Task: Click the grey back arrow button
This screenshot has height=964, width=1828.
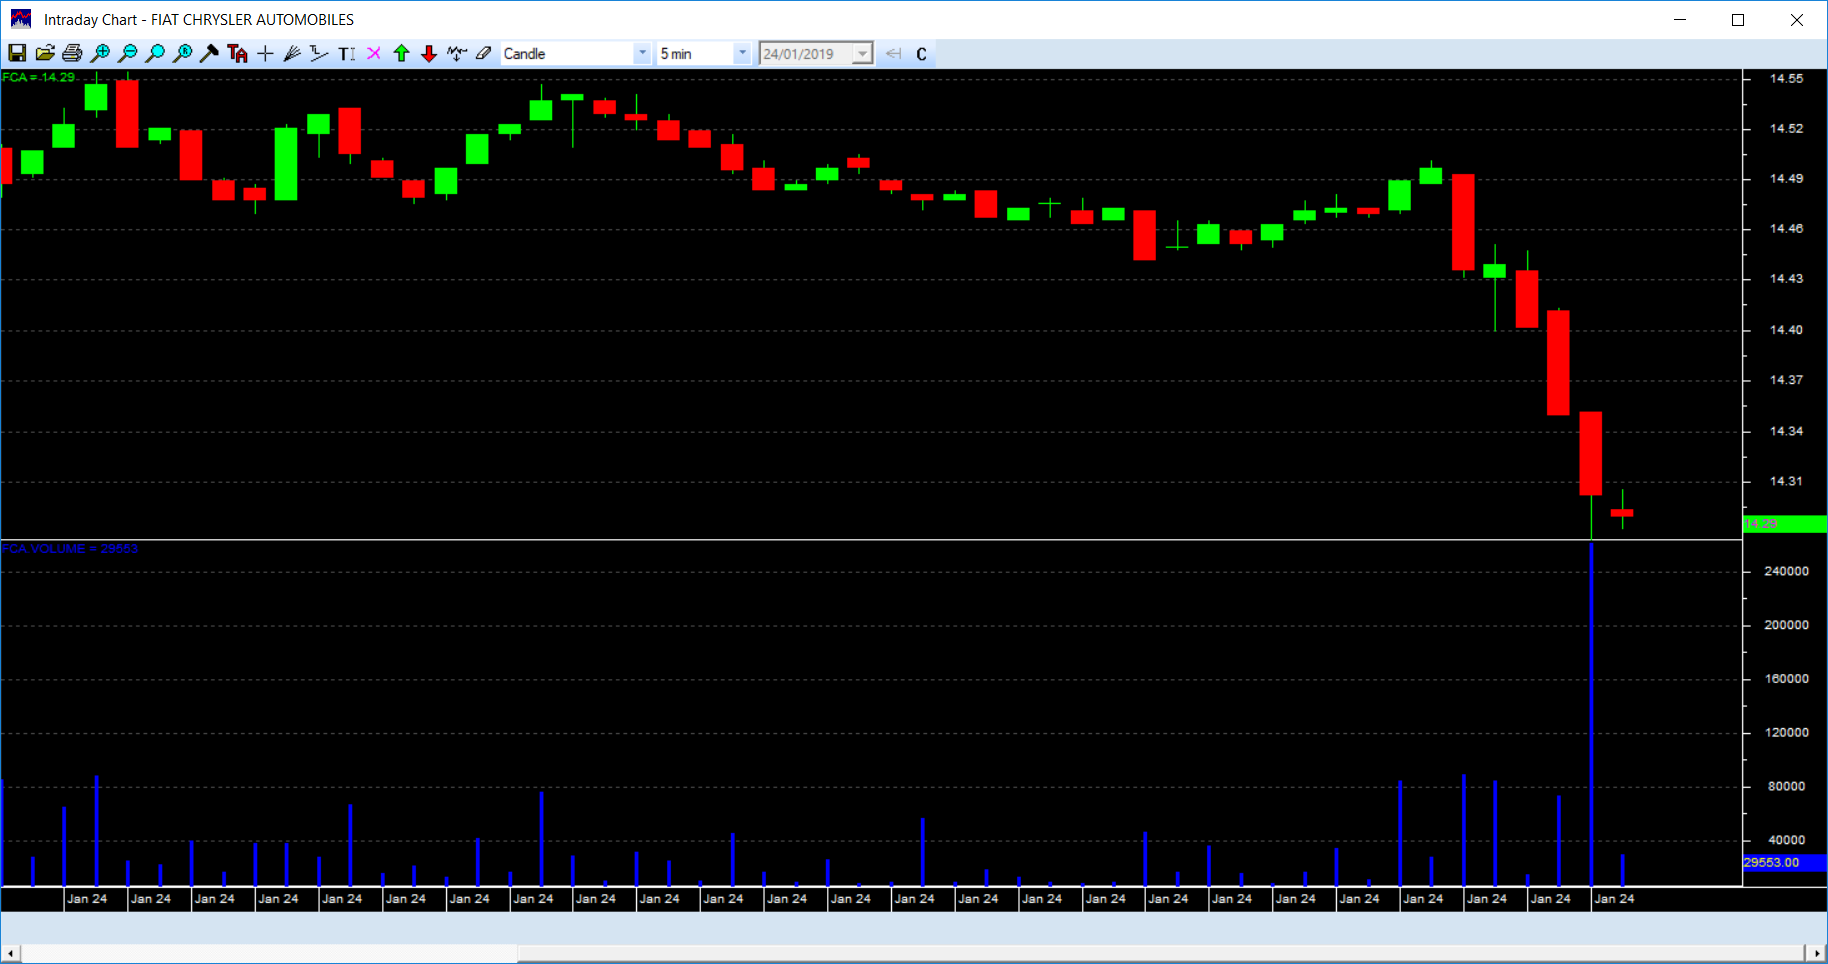Action: point(893,53)
